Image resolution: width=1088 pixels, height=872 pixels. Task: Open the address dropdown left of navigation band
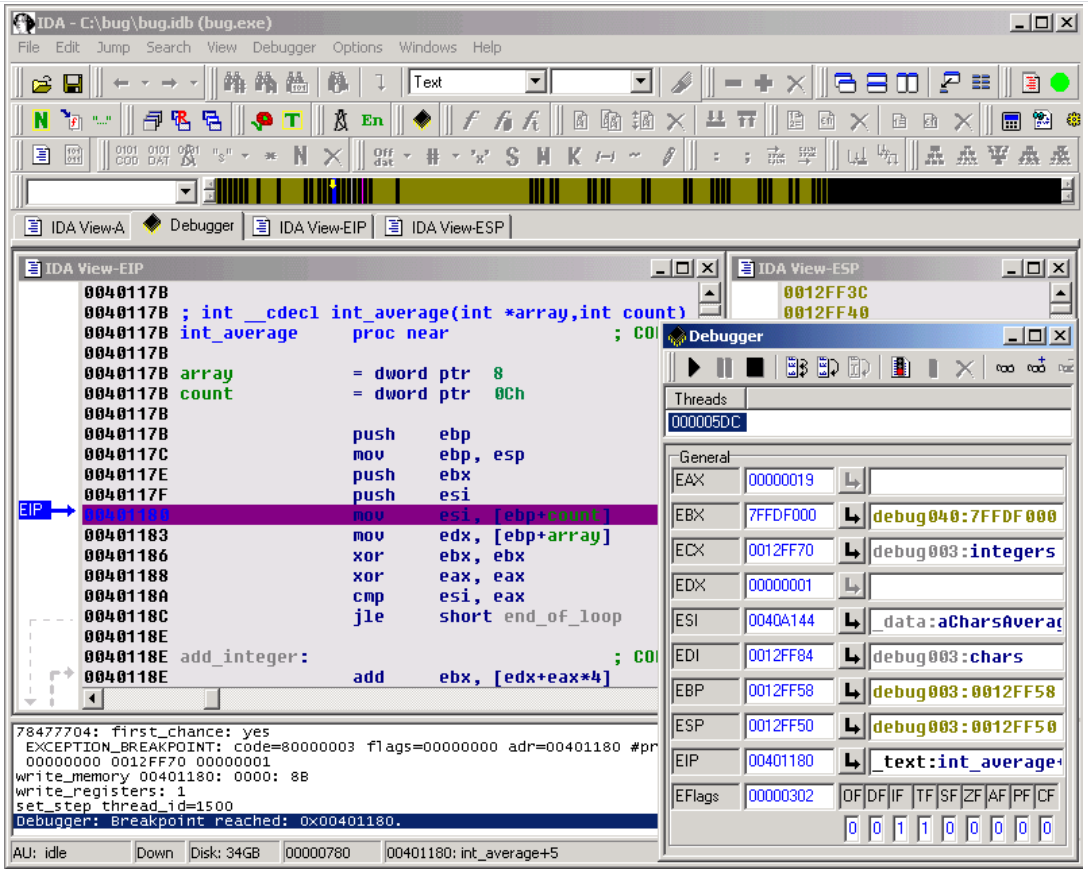186,192
